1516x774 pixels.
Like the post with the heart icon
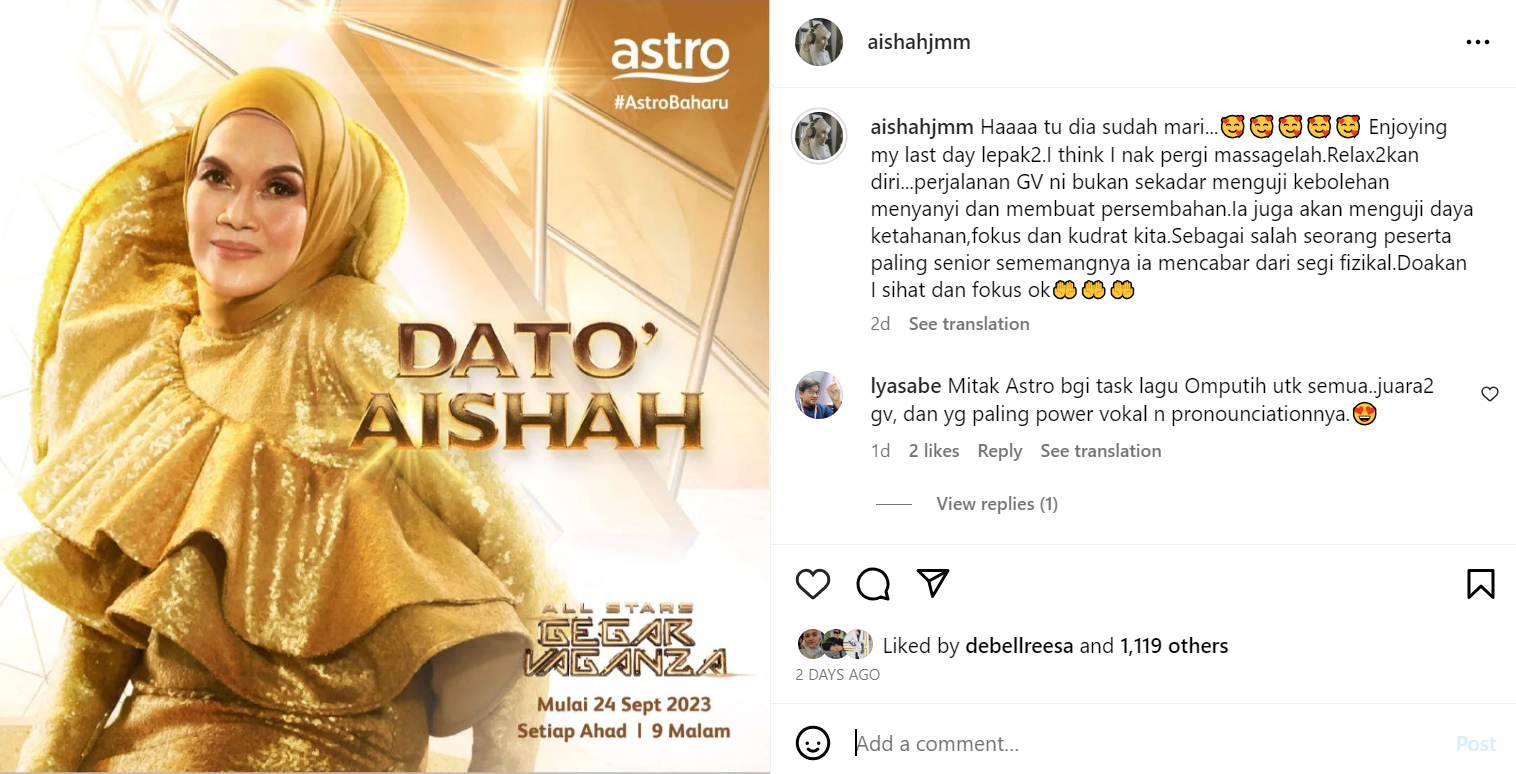813,584
